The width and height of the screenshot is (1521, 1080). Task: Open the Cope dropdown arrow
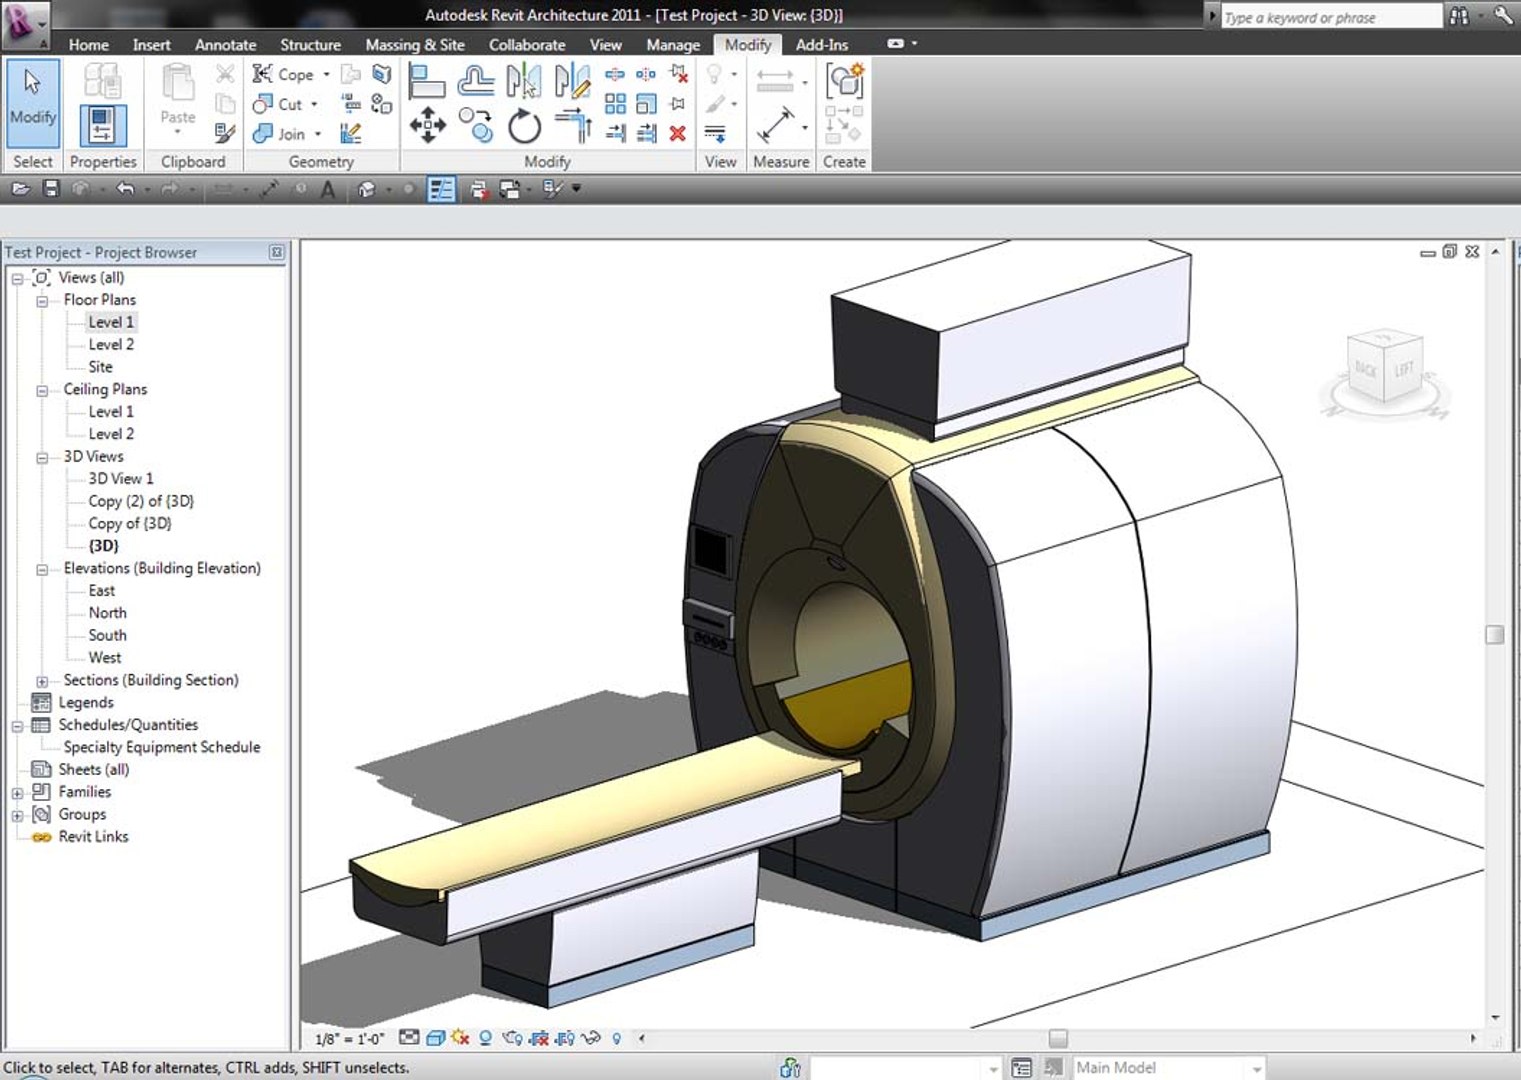(326, 74)
